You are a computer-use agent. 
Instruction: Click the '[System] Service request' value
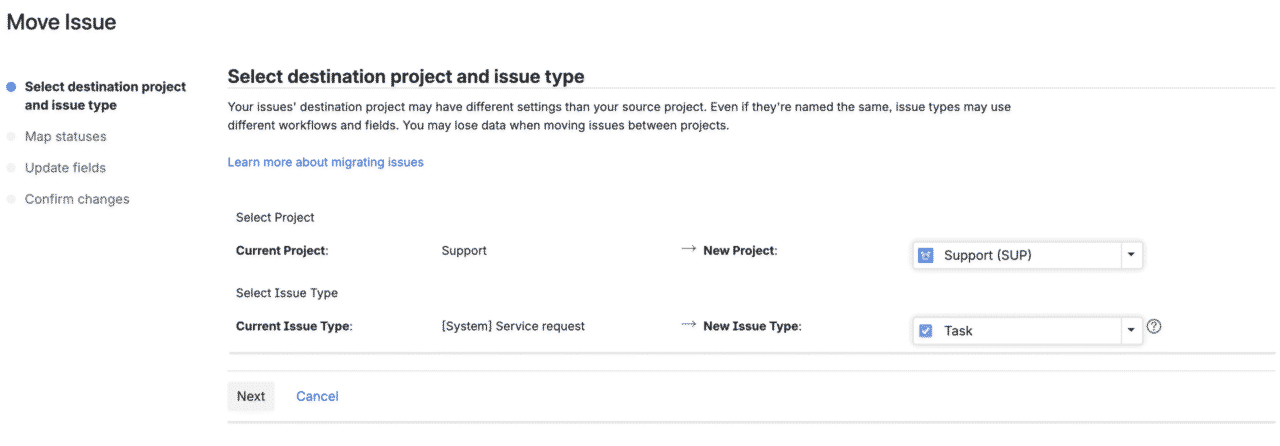point(513,326)
